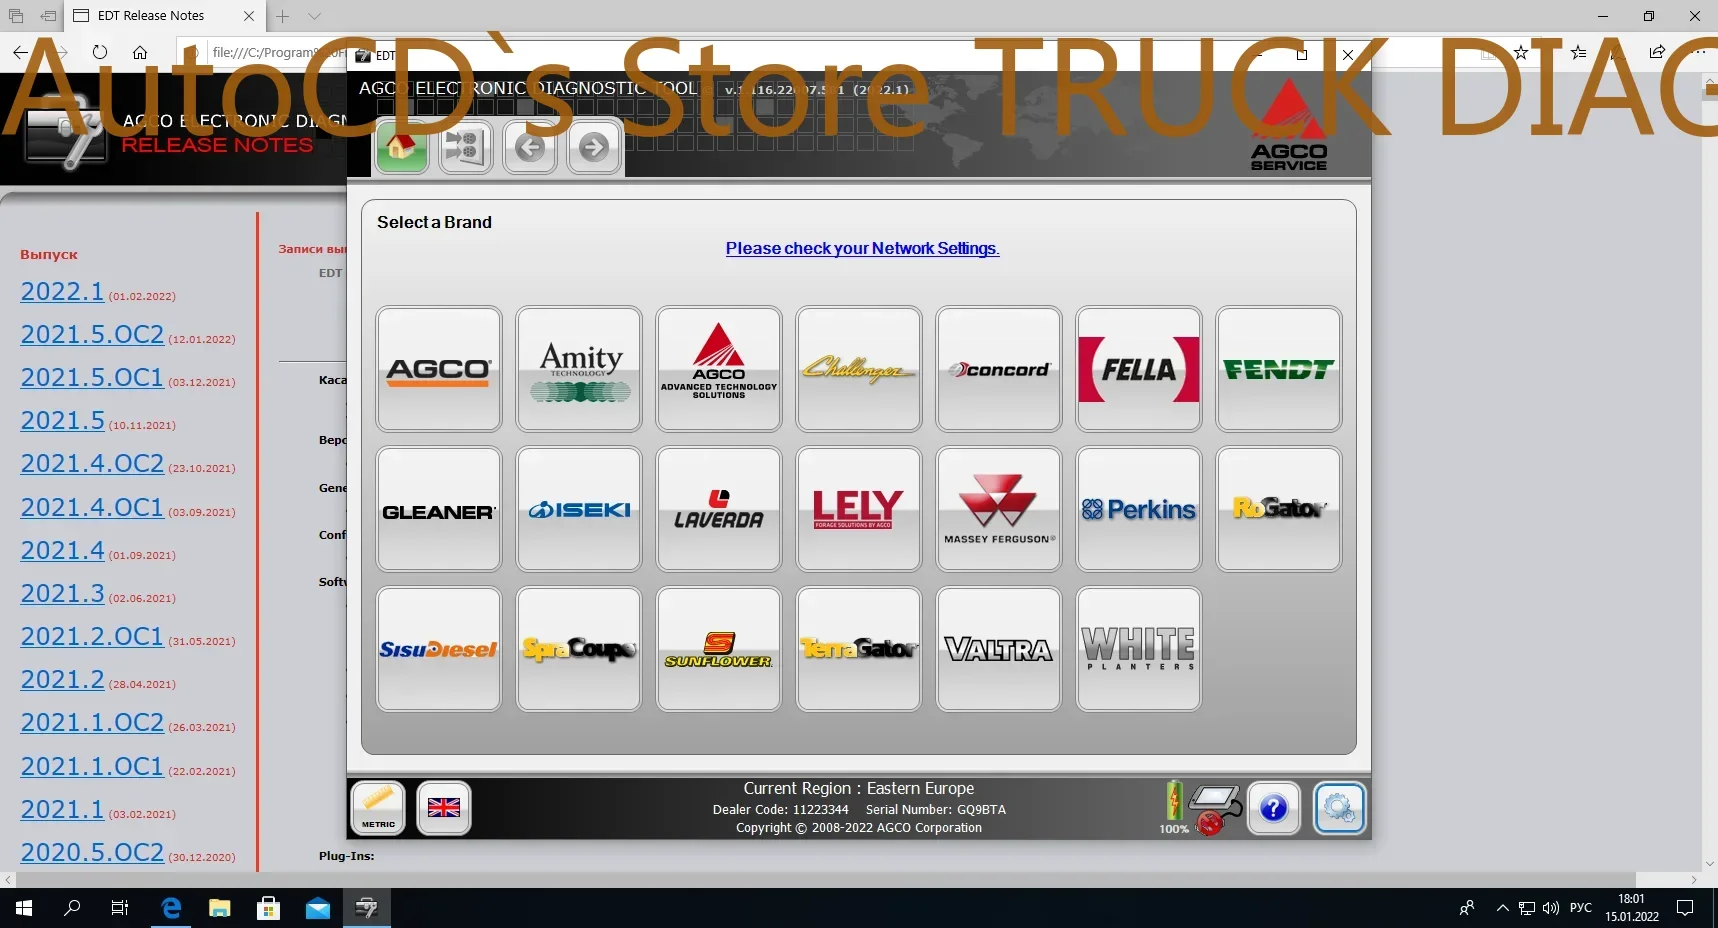Select the Spra-Coupe brand tile
The width and height of the screenshot is (1718, 928).
coord(579,649)
